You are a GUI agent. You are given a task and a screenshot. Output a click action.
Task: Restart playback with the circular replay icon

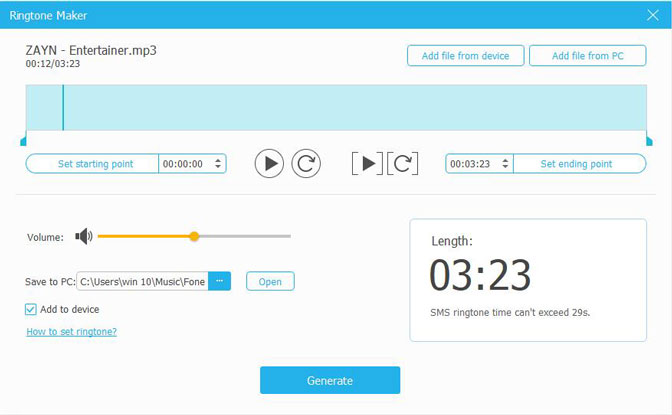[306, 163]
